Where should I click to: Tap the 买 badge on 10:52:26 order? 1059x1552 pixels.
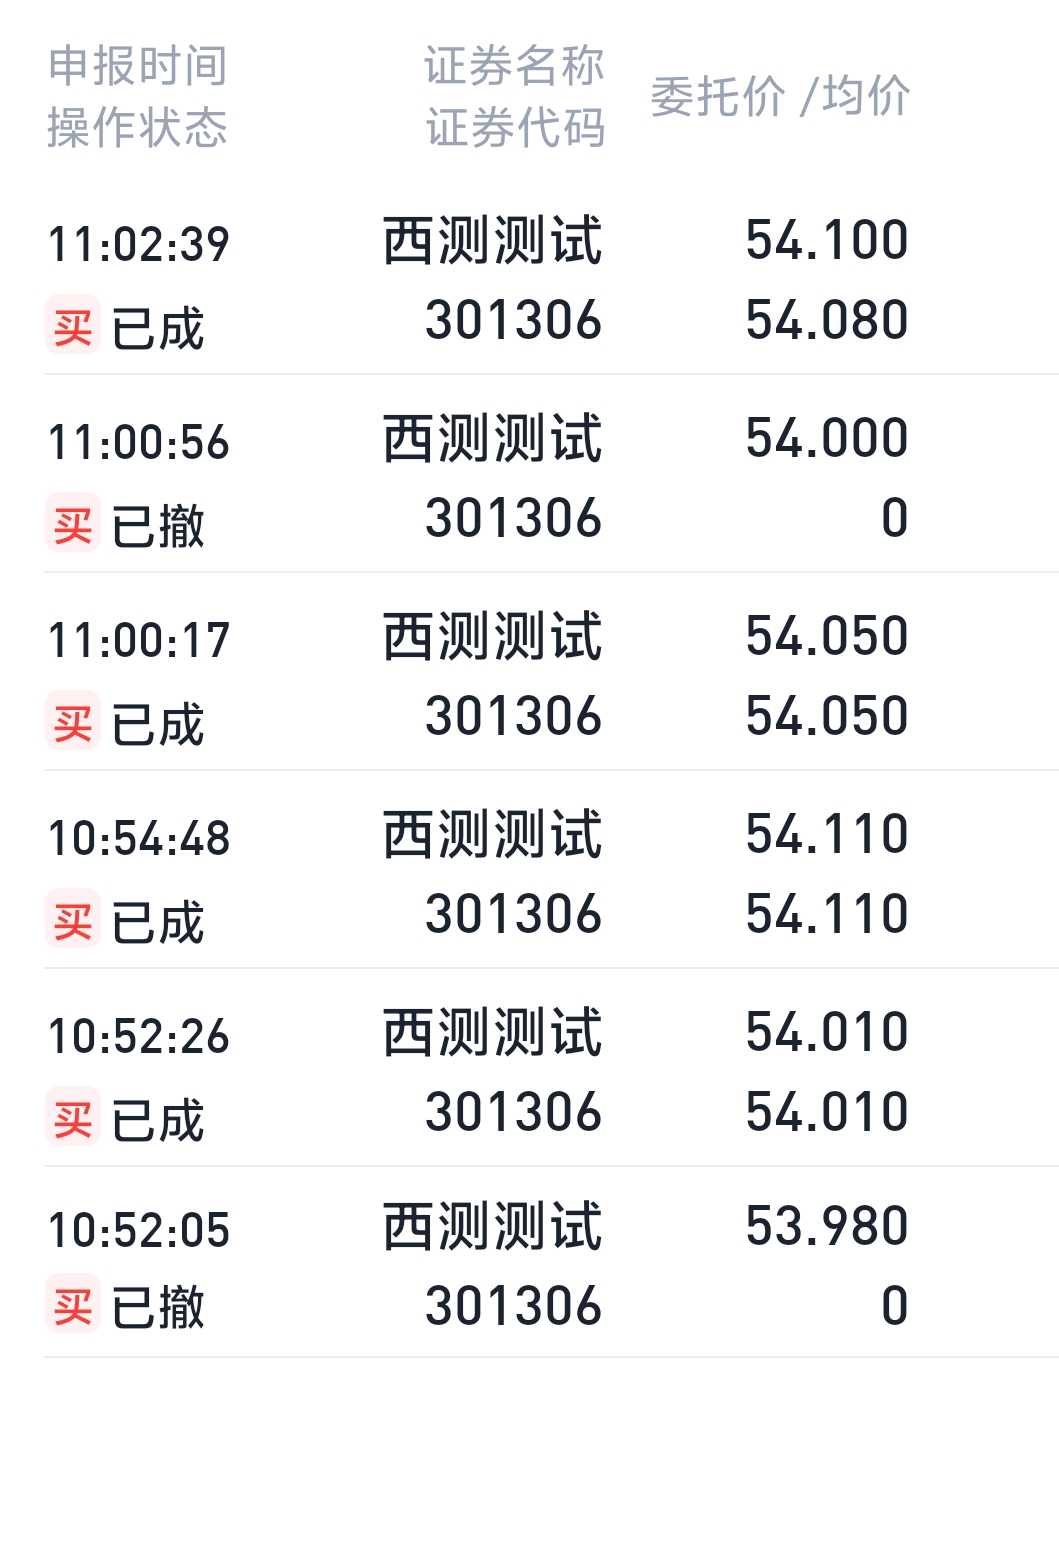tap(73, 1117)
